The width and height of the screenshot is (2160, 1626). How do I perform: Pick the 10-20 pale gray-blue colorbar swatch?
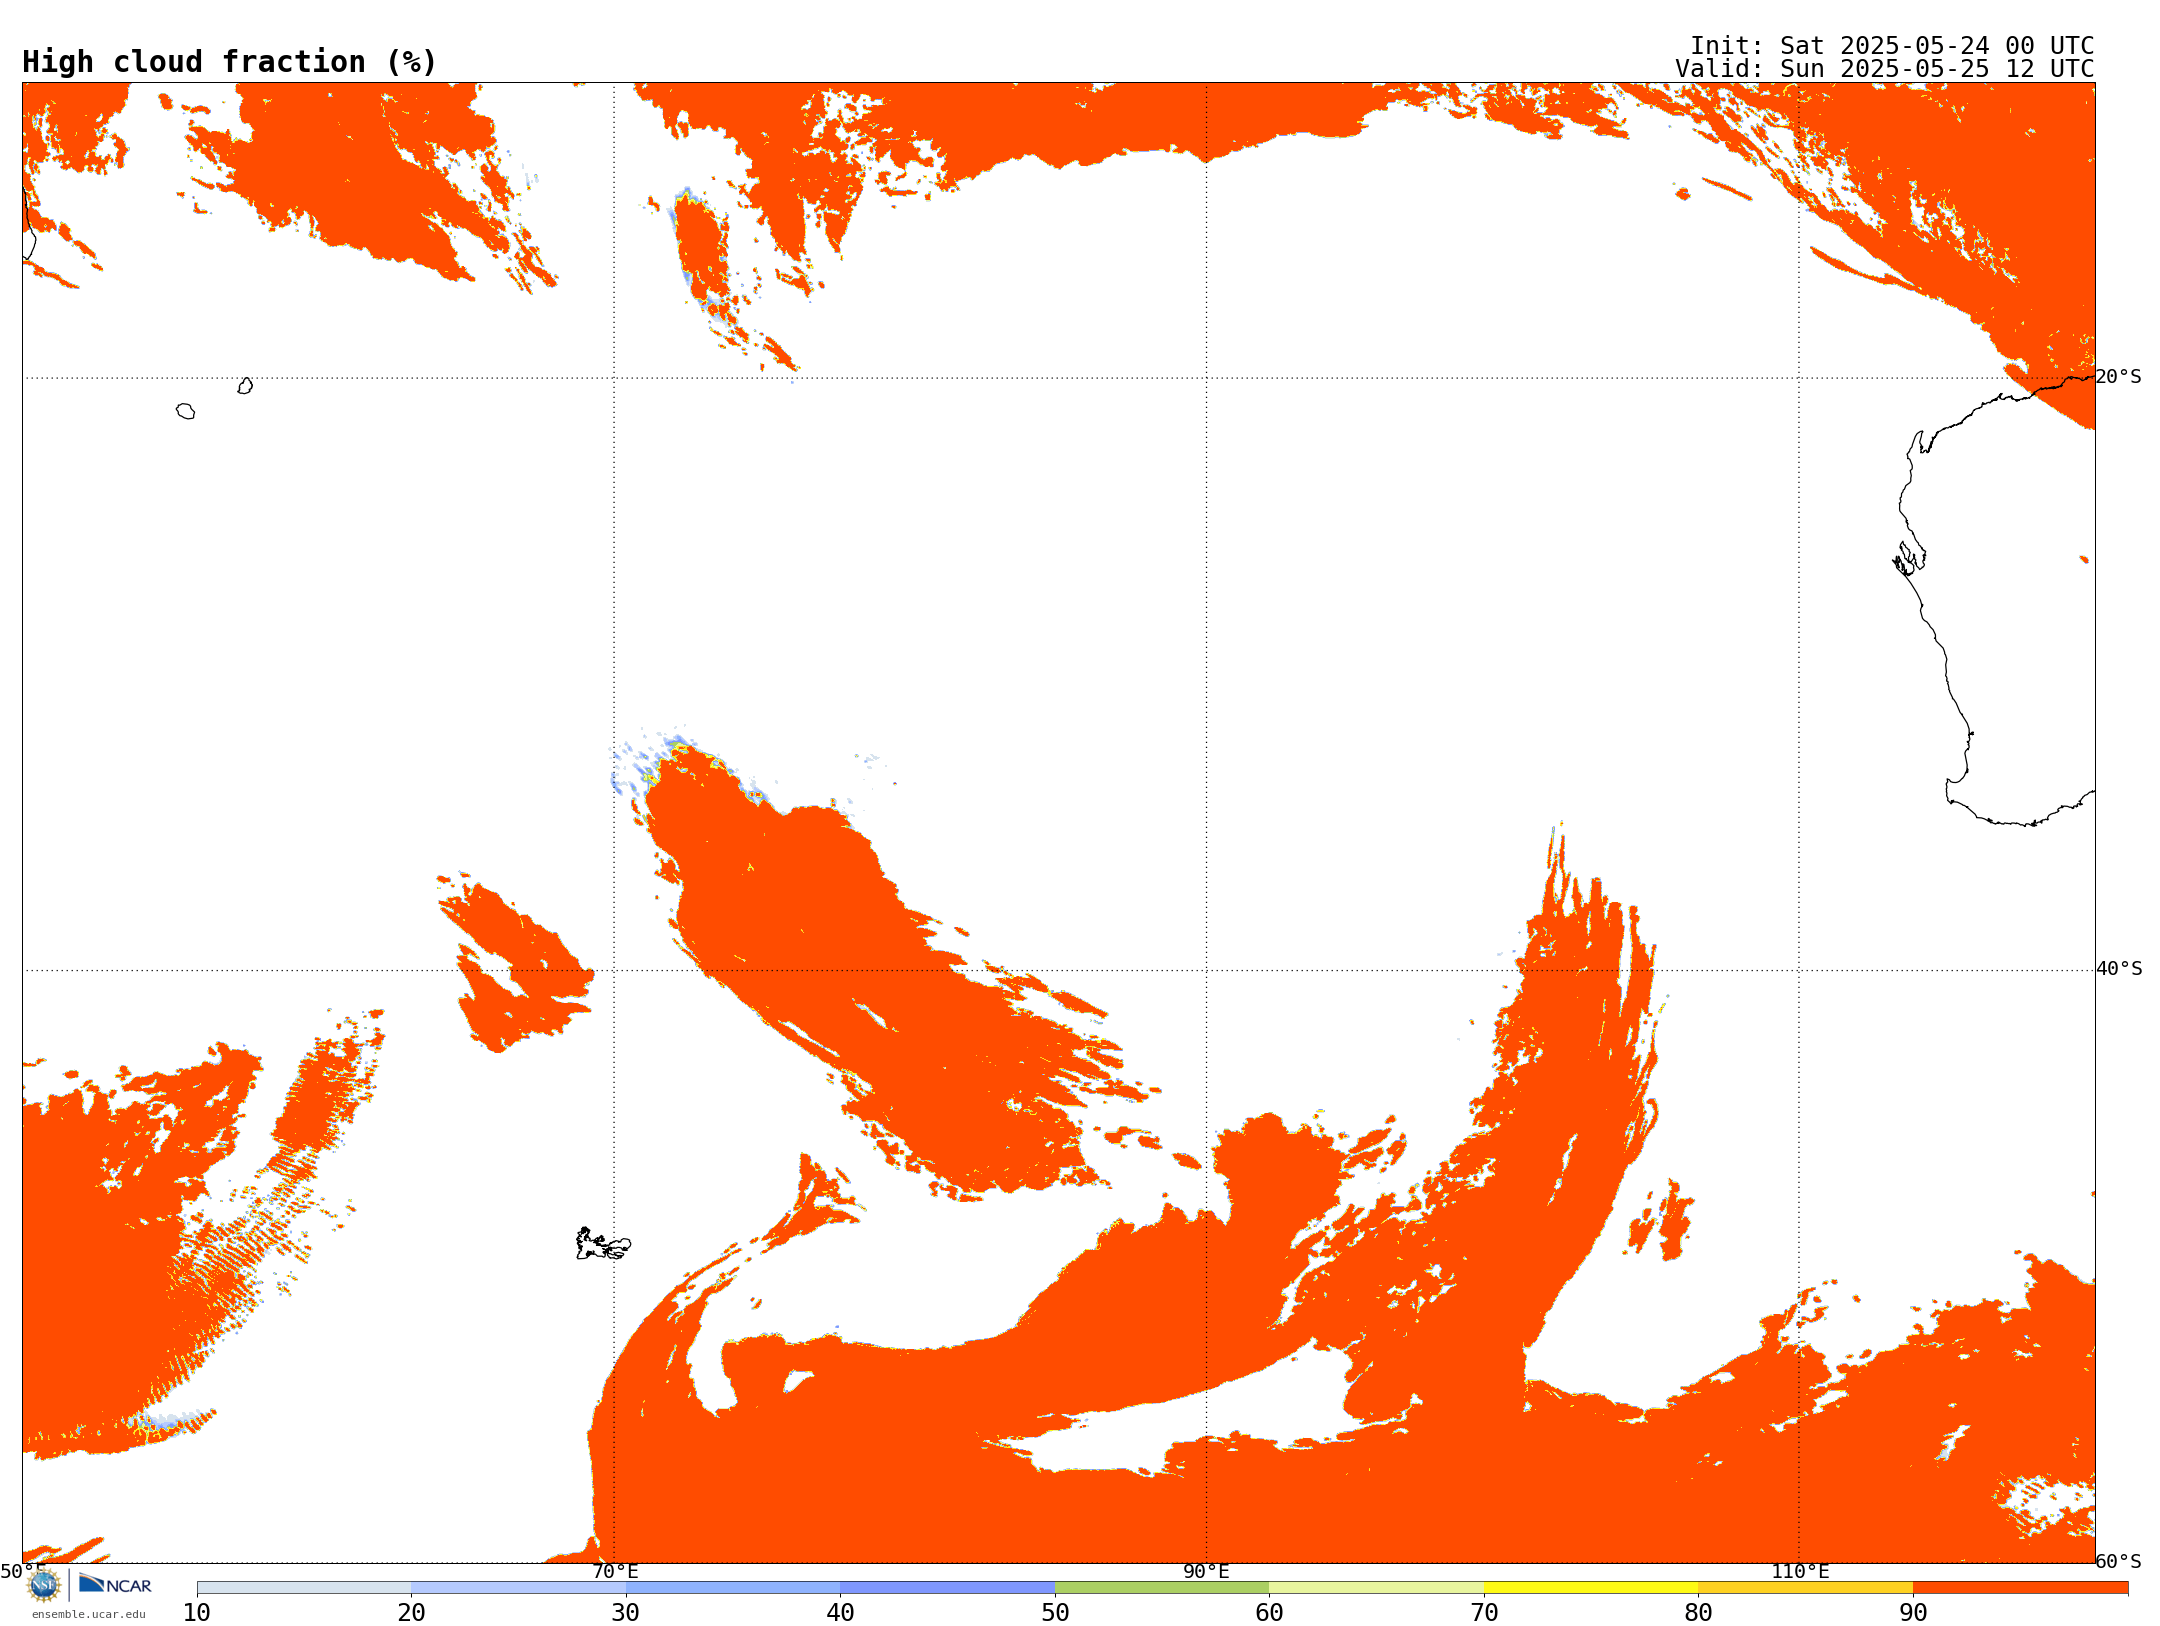pyautogui.click(x=304, y=1588)
